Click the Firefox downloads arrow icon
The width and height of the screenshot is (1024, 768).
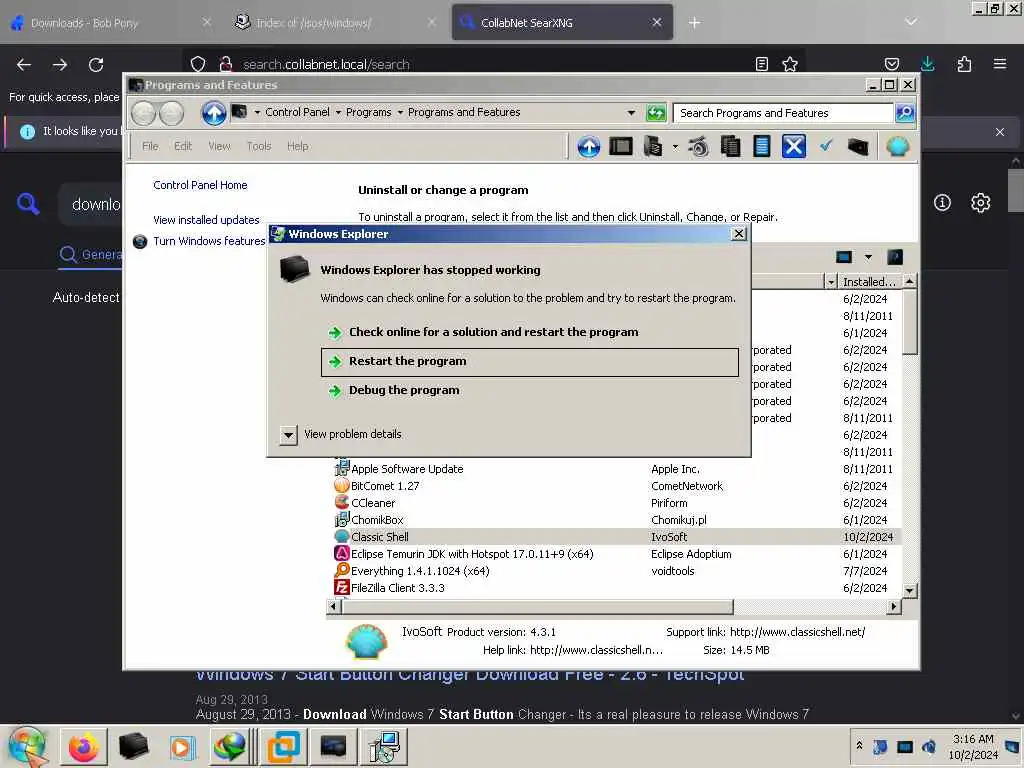tap(927, 63)
